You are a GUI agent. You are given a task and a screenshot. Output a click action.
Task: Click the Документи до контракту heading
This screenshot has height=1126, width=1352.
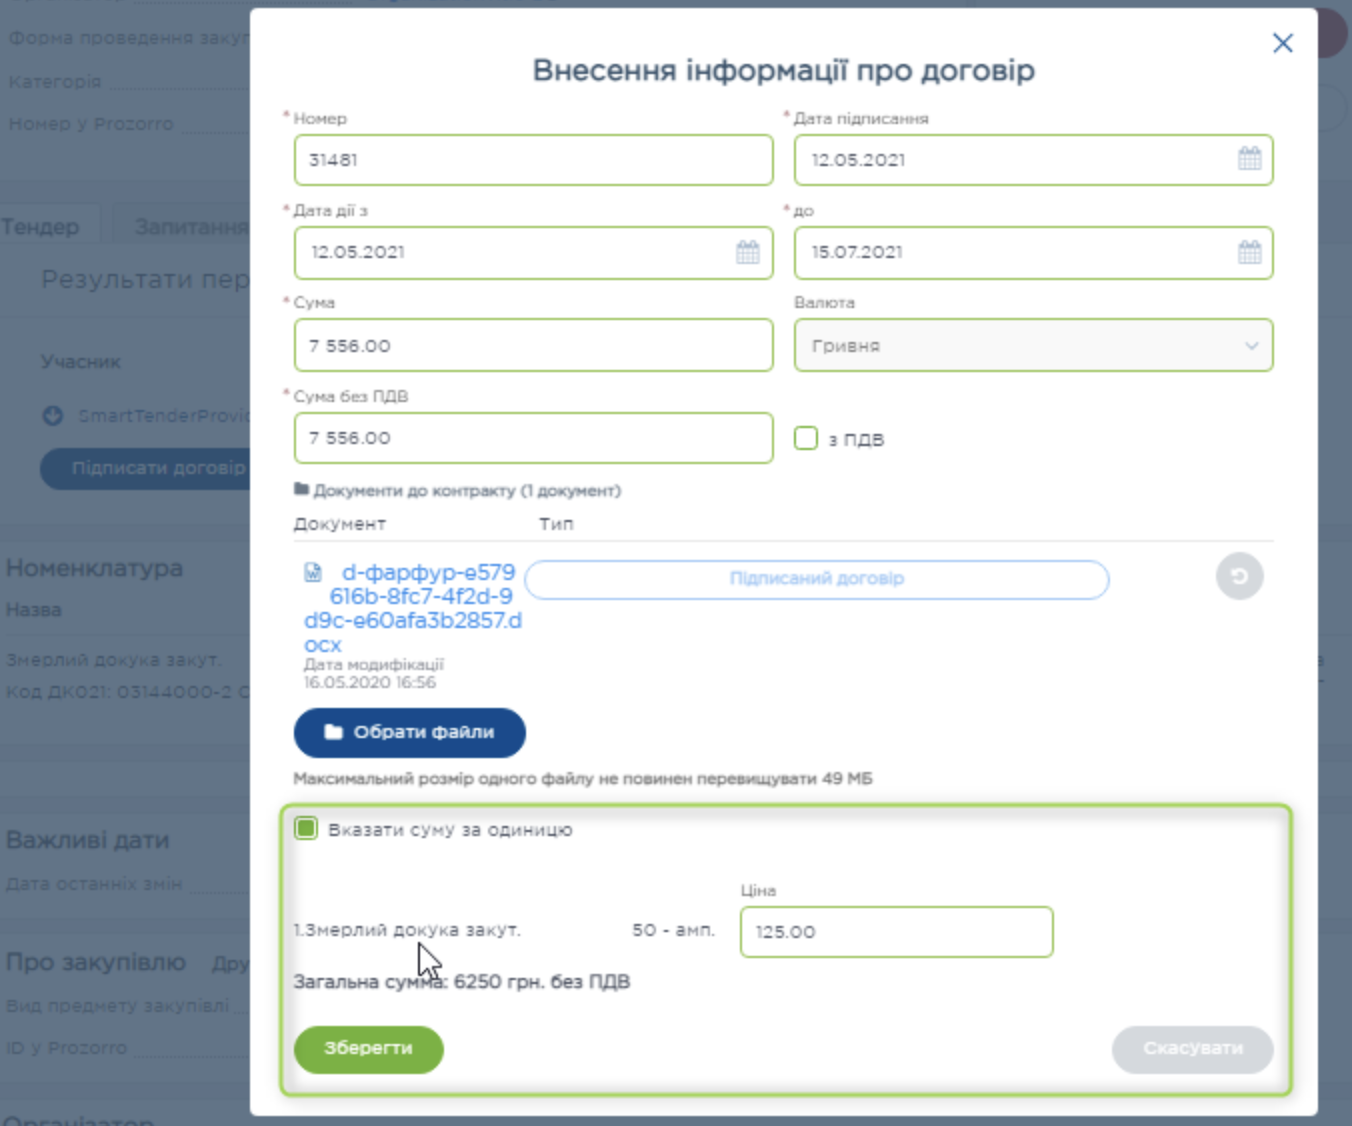(467, 491)
